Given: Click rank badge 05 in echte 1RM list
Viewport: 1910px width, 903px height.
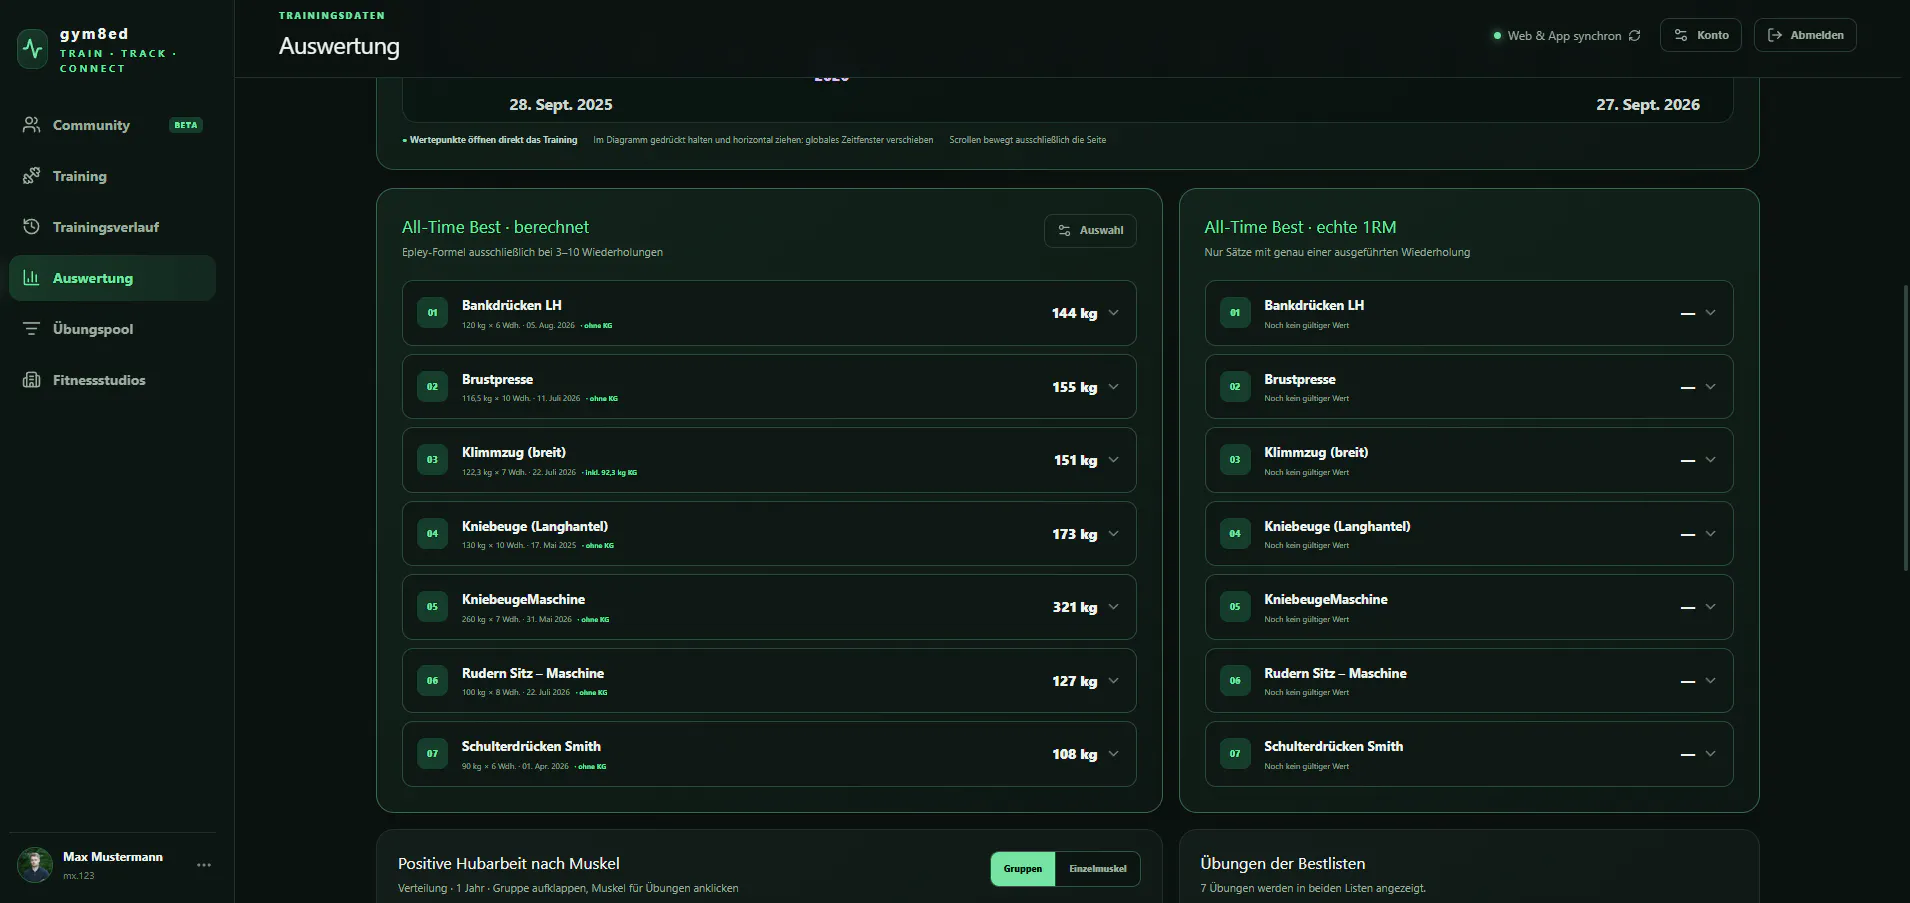Looking at the screenshot, I should coord(1235,607).
